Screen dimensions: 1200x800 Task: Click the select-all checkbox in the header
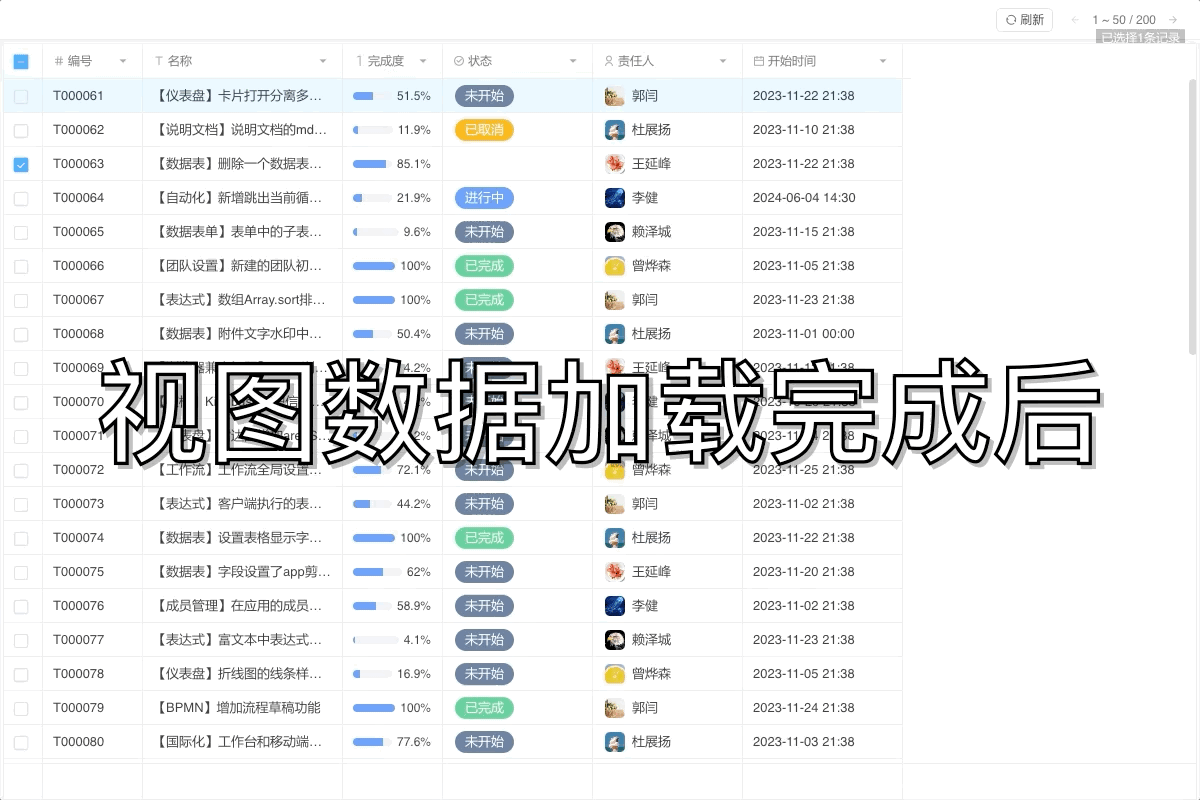click(x=21, y=61)
